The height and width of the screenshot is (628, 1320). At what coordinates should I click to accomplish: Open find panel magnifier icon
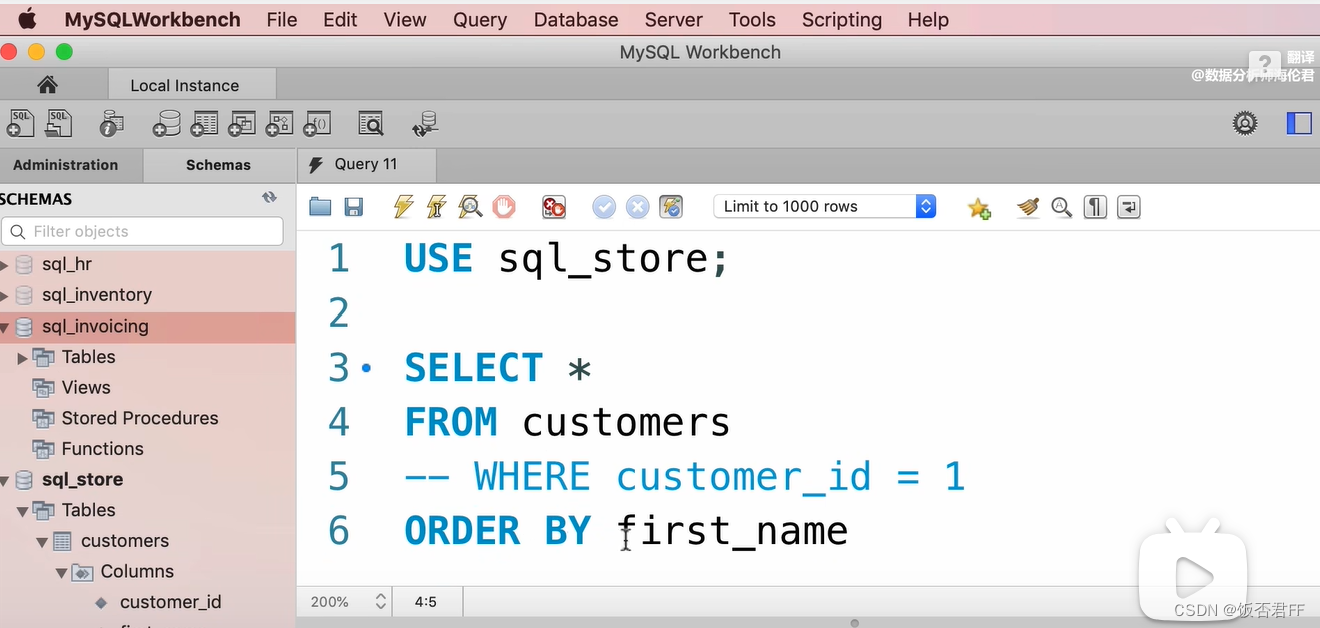tap(1062, 207)
